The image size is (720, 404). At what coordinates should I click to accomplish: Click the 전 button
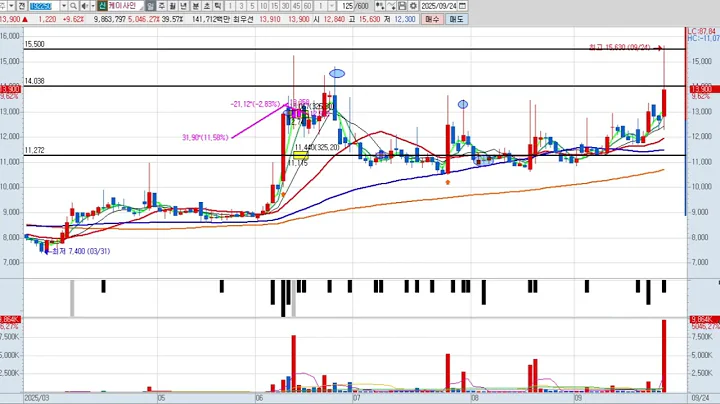22,6
